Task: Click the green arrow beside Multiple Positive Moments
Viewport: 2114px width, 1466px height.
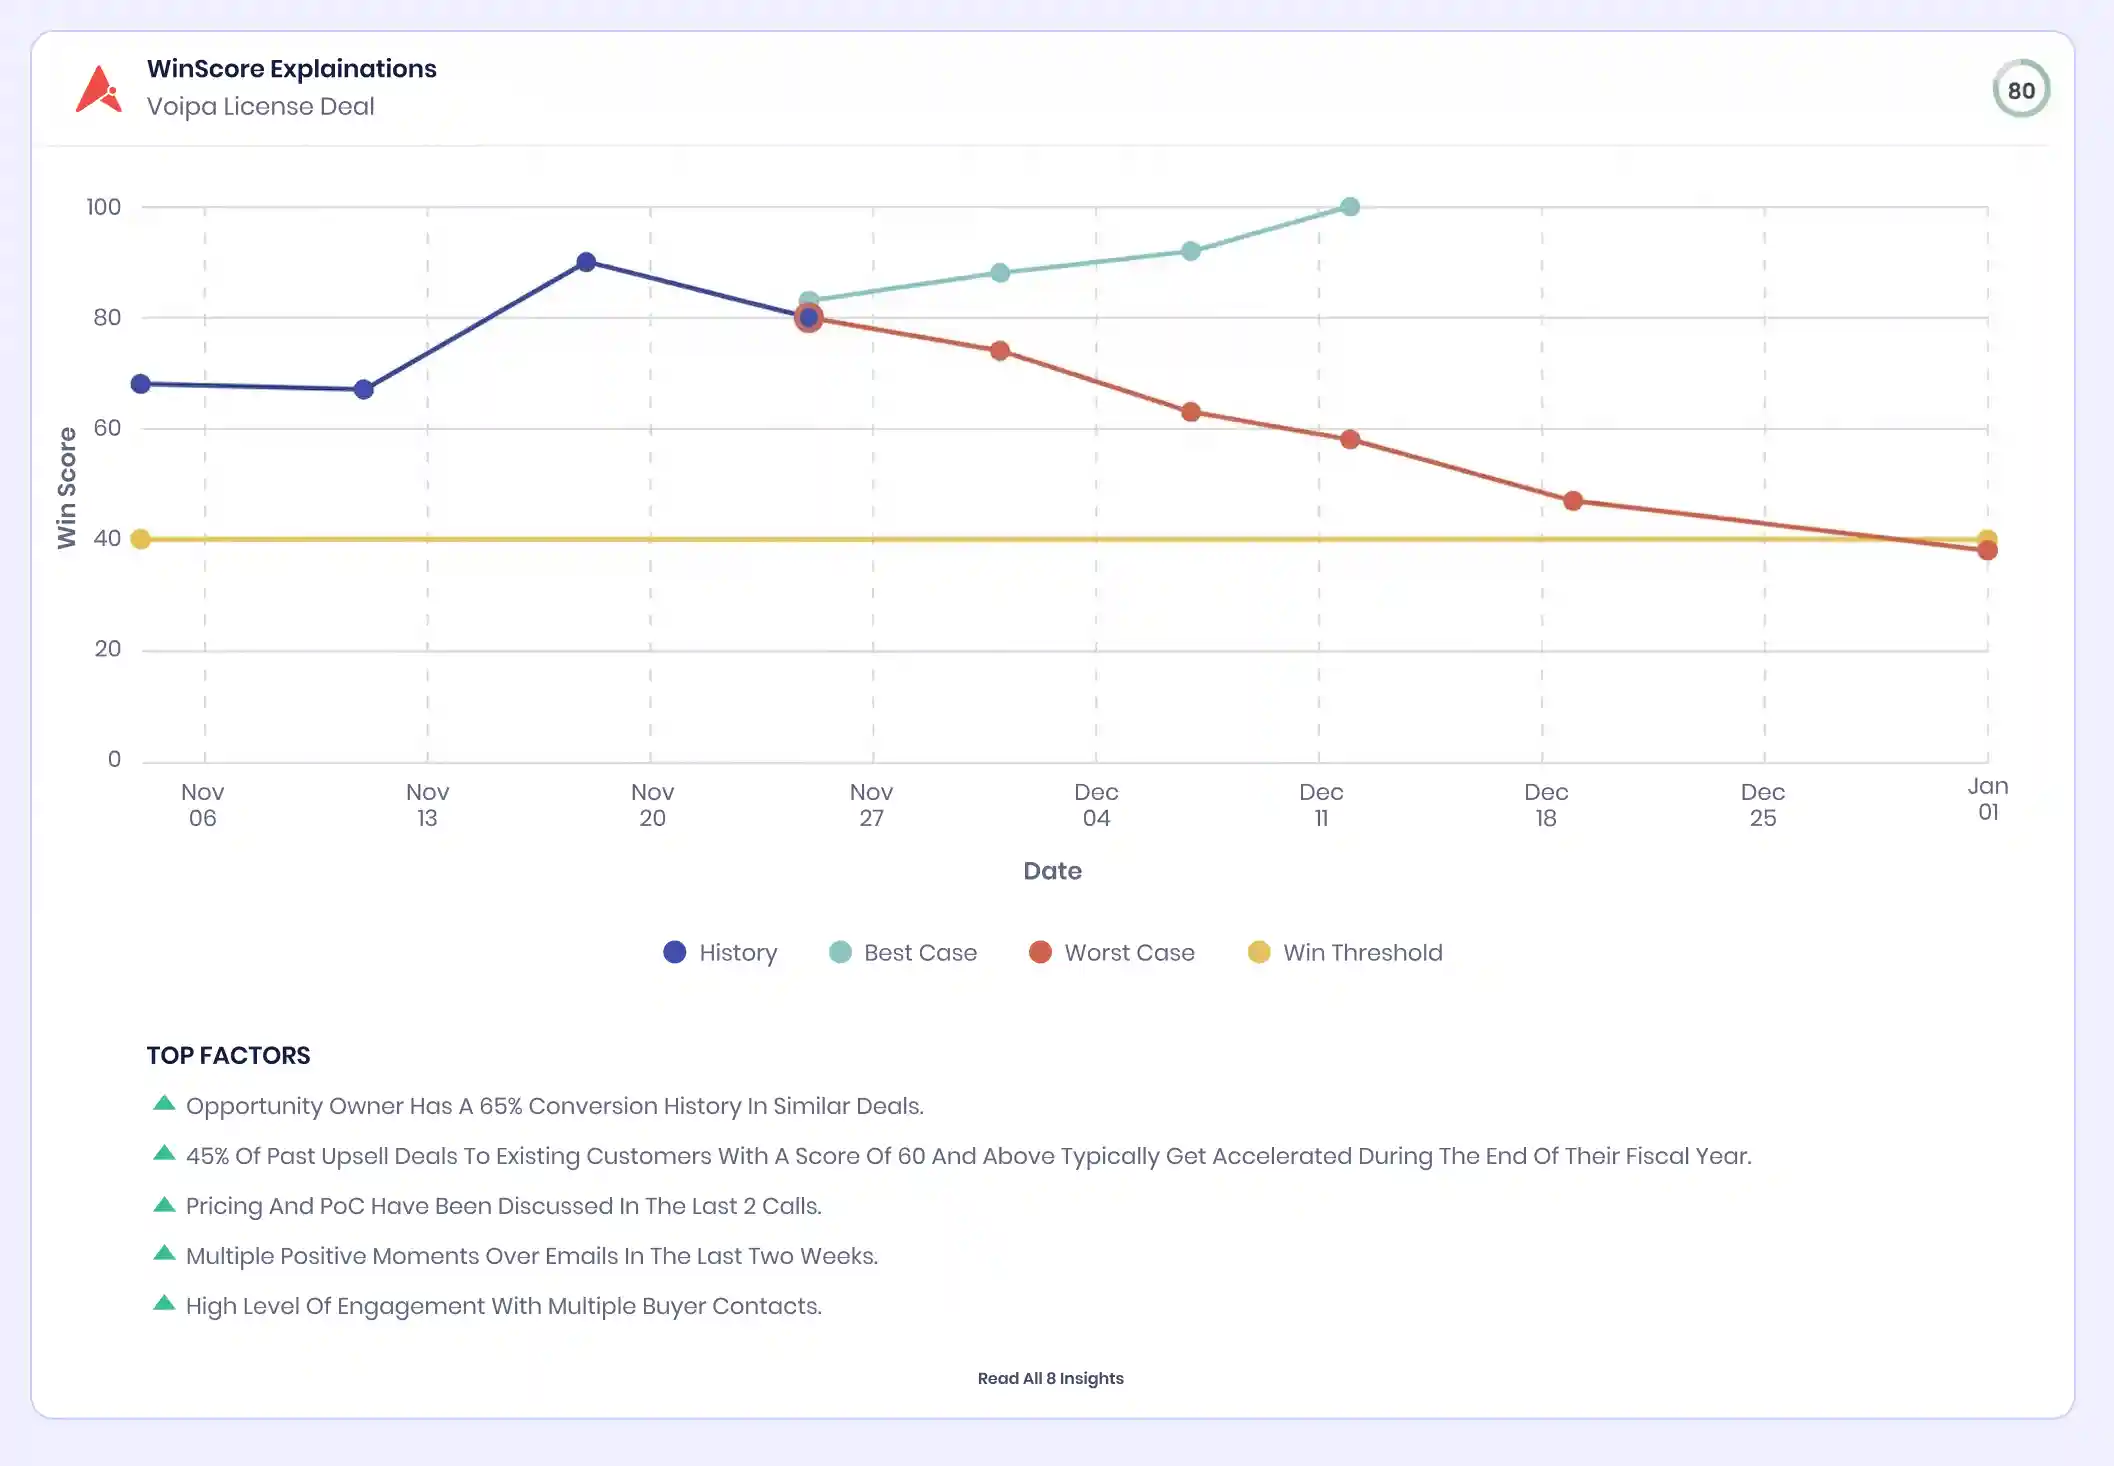Action: click(164, 1254)
